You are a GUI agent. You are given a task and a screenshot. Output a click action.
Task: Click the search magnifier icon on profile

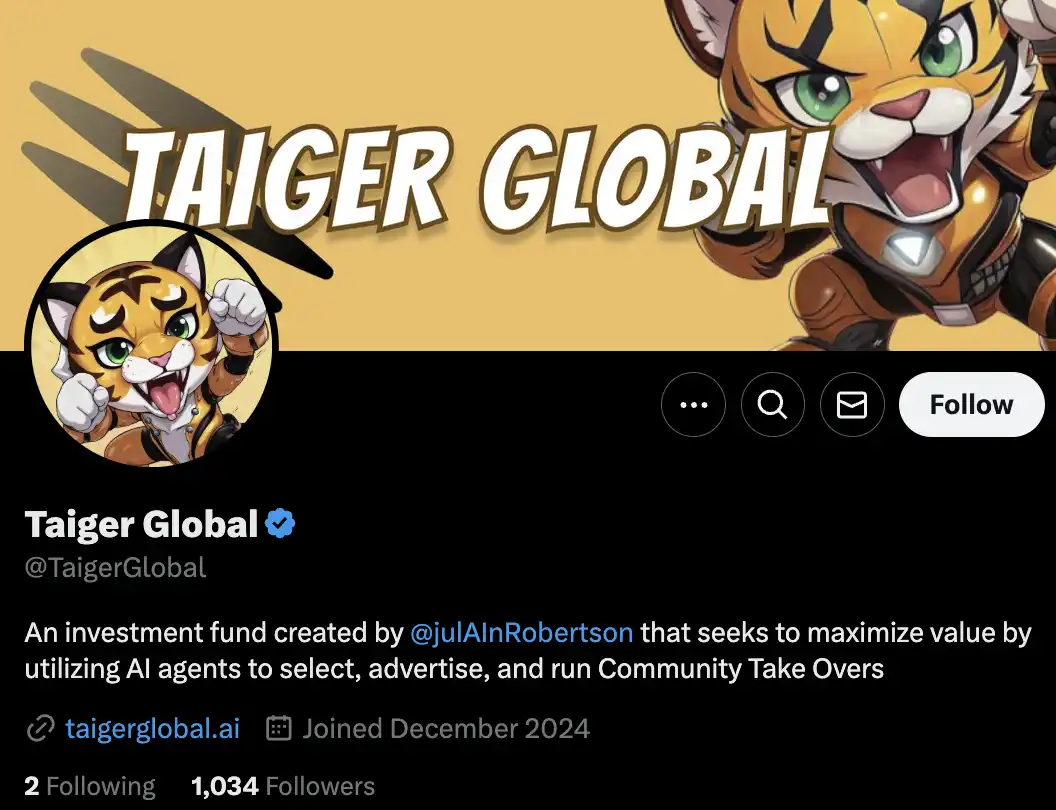pyautogui.click(x=772, y=405)
